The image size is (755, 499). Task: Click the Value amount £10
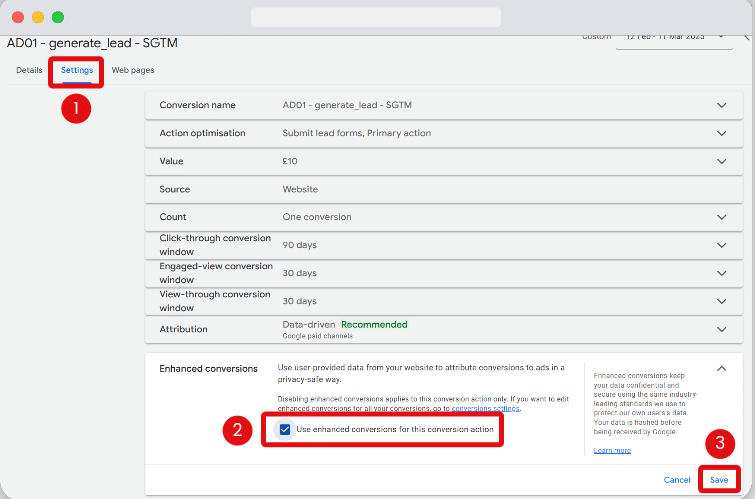point(290,161)
